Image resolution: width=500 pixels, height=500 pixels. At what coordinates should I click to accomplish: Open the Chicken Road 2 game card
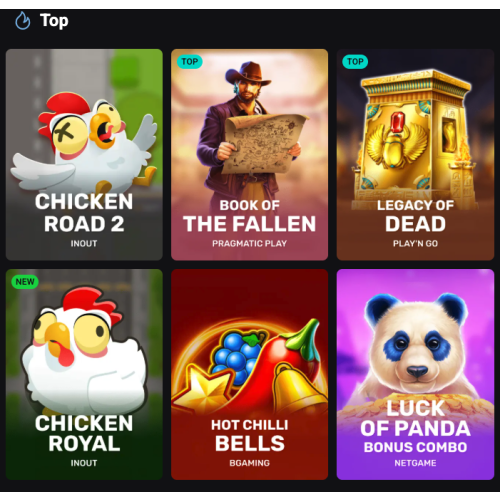coord(84,155)
